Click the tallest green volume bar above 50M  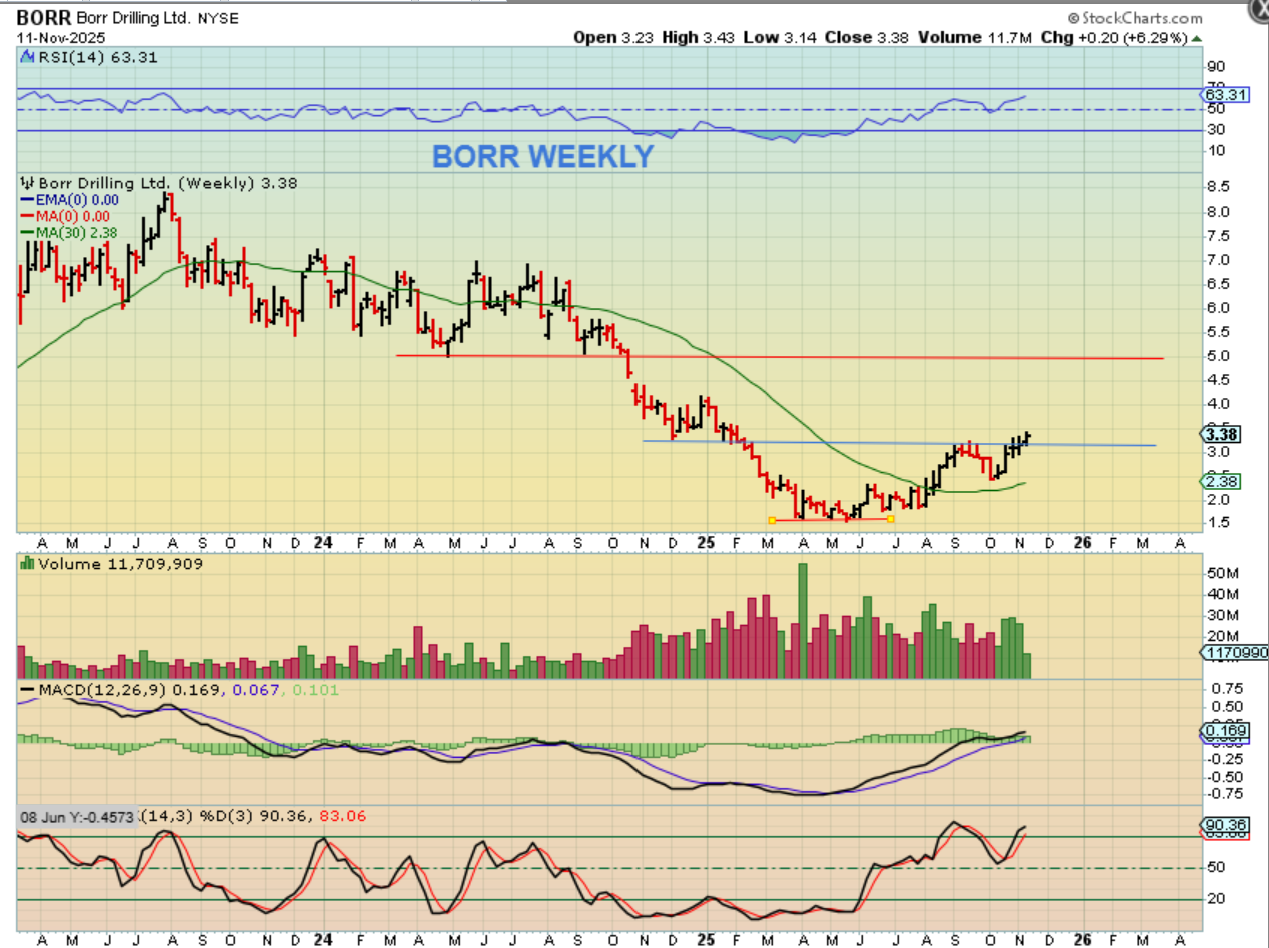point(802,621)
